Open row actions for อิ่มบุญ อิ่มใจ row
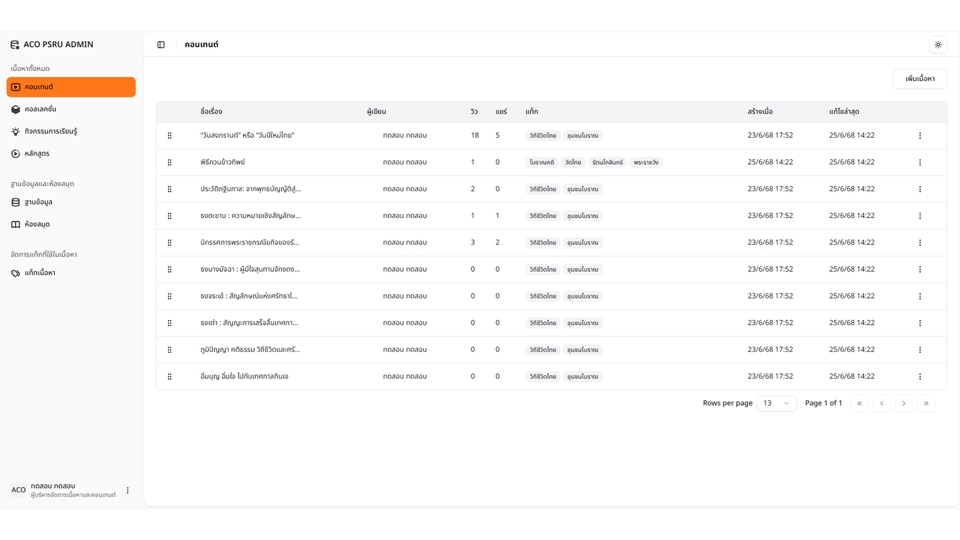Screen dimensions: 960x540 tap(920, 377)
